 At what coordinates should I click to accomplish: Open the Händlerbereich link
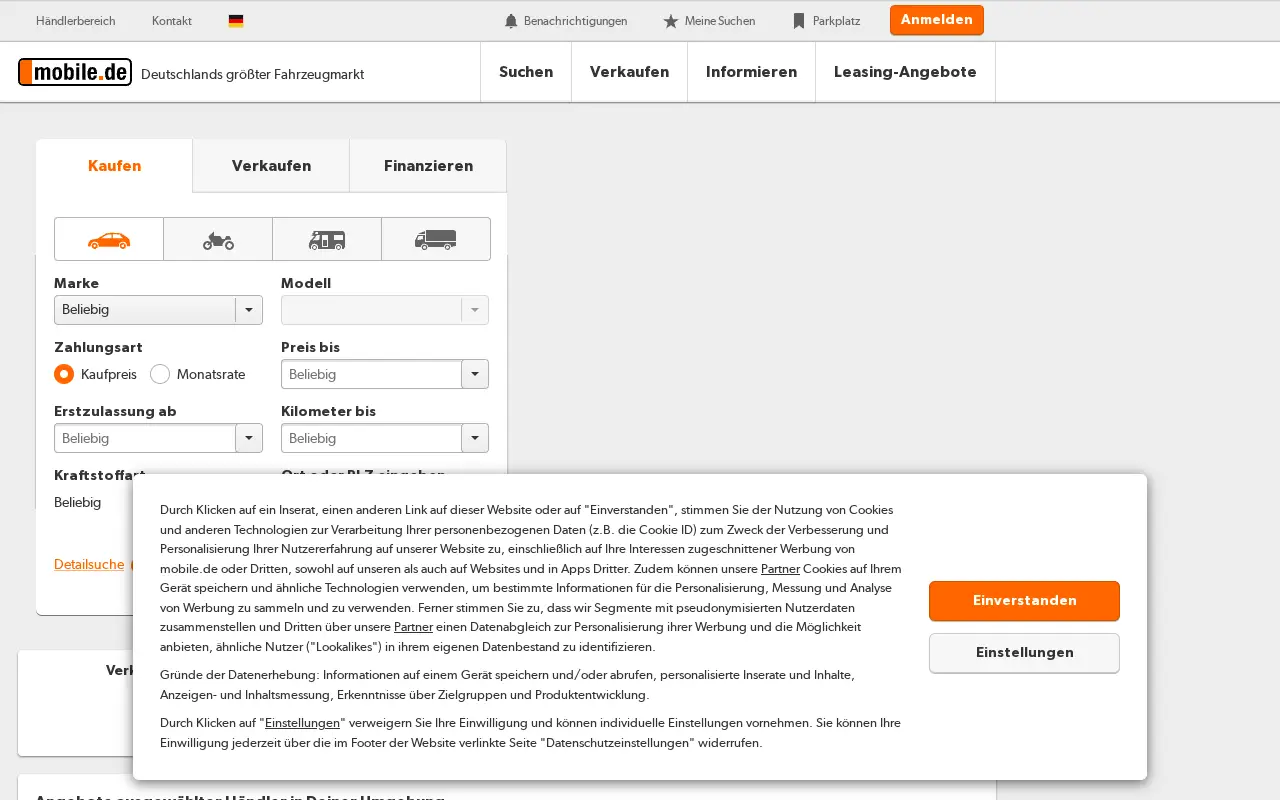point(75,21)
